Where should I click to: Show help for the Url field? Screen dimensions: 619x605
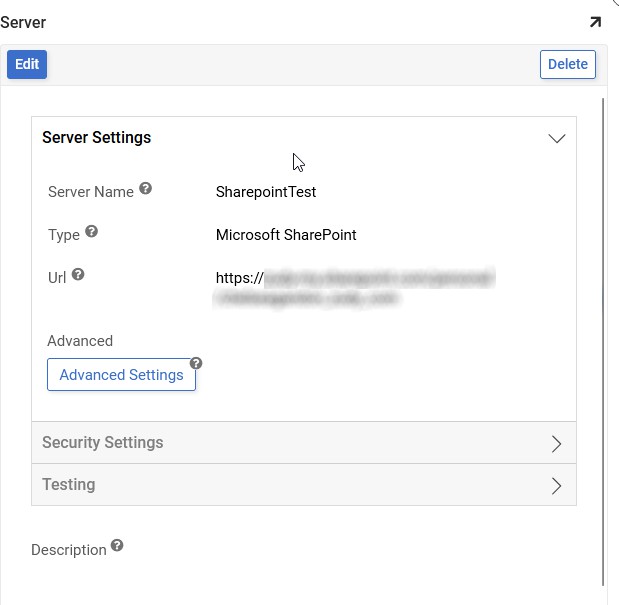pyautogui.click(x=78, y=275)
